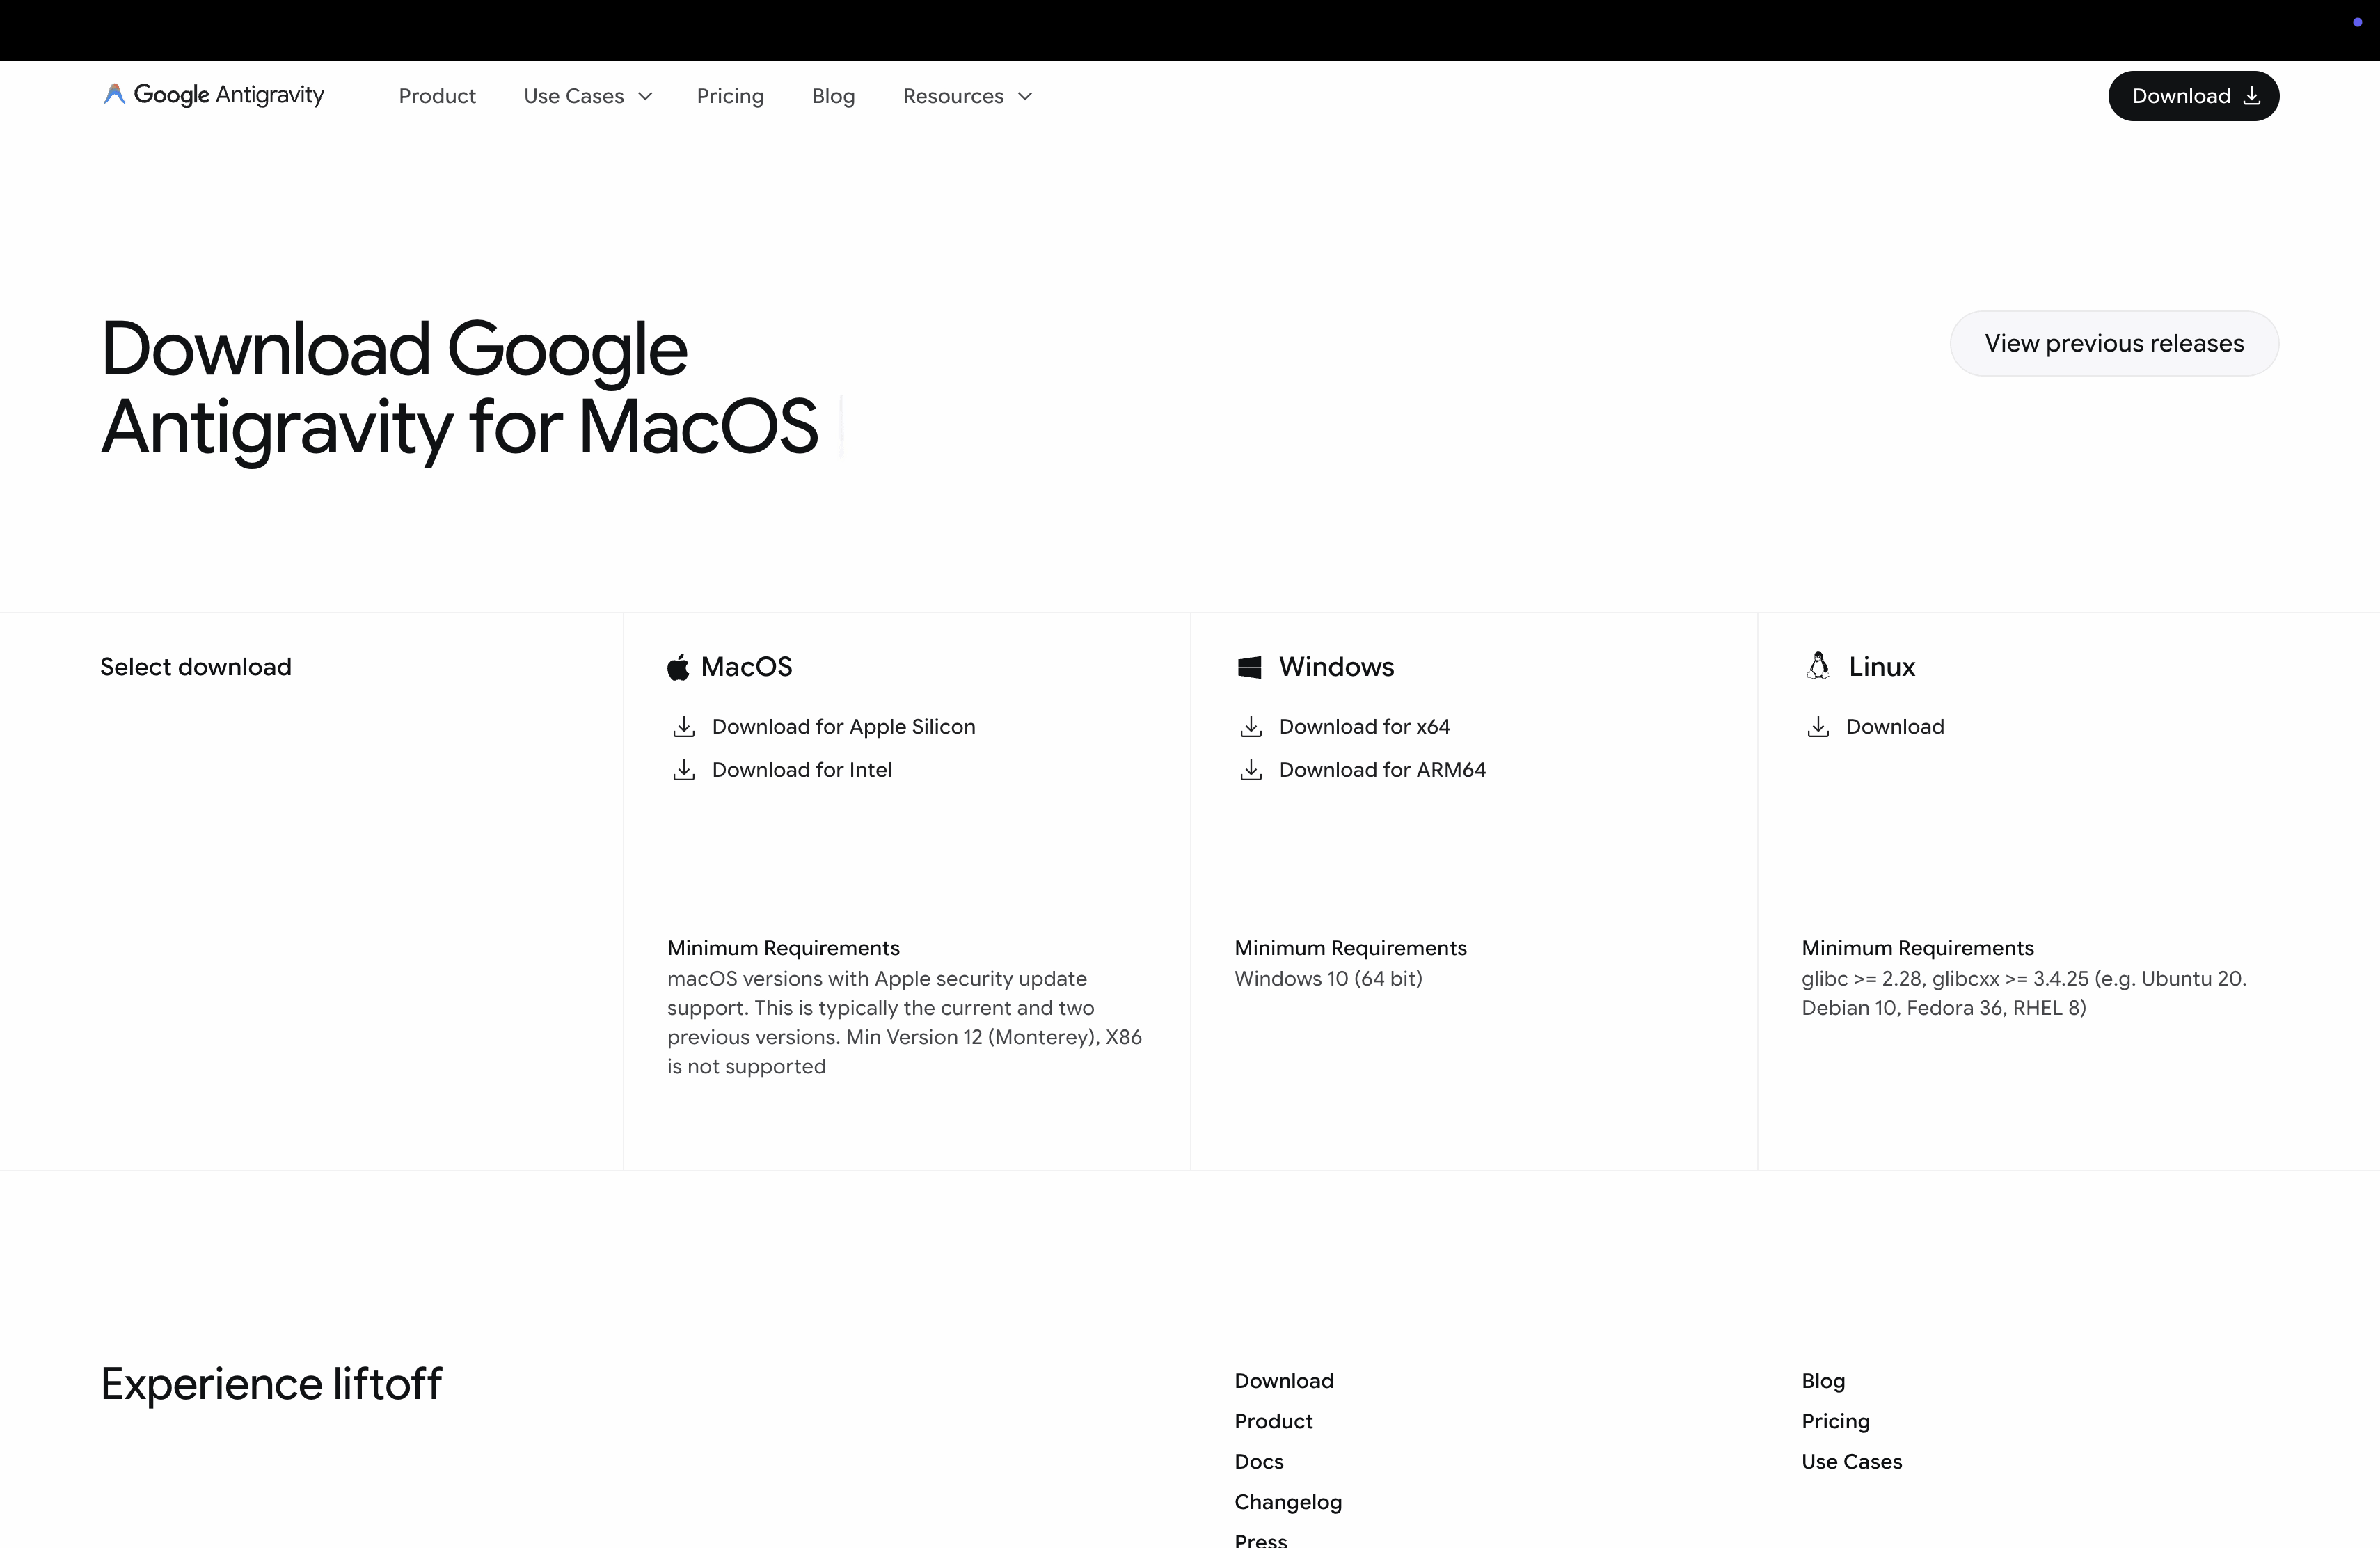Click download icon beside ARM64 option
This screenshot has height=1548, width=2380.
click(x=1251, y=770)
